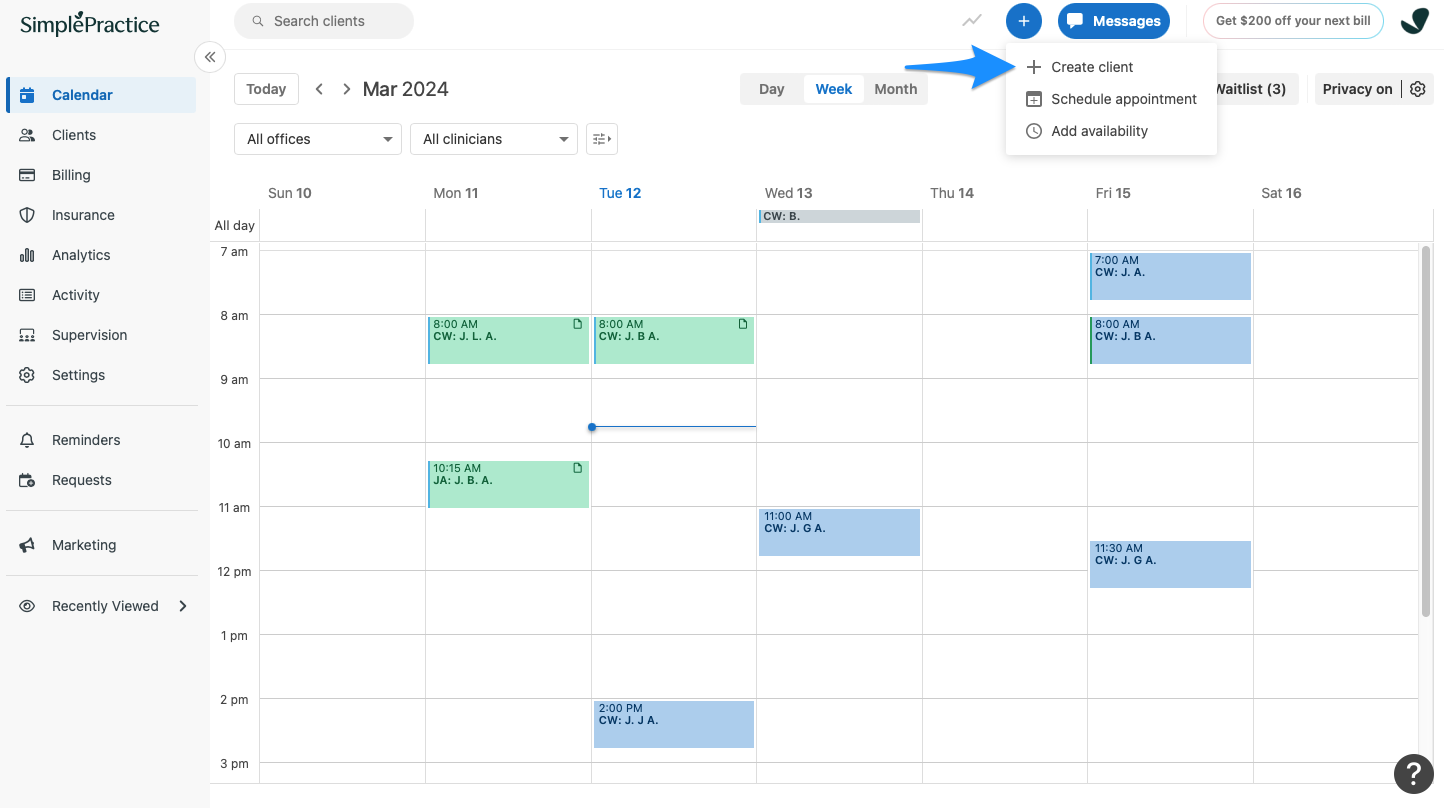Viewport: 1444px width, 808px height.
Task: Expand the Recently Viewed section
Action: click(182, 605)
